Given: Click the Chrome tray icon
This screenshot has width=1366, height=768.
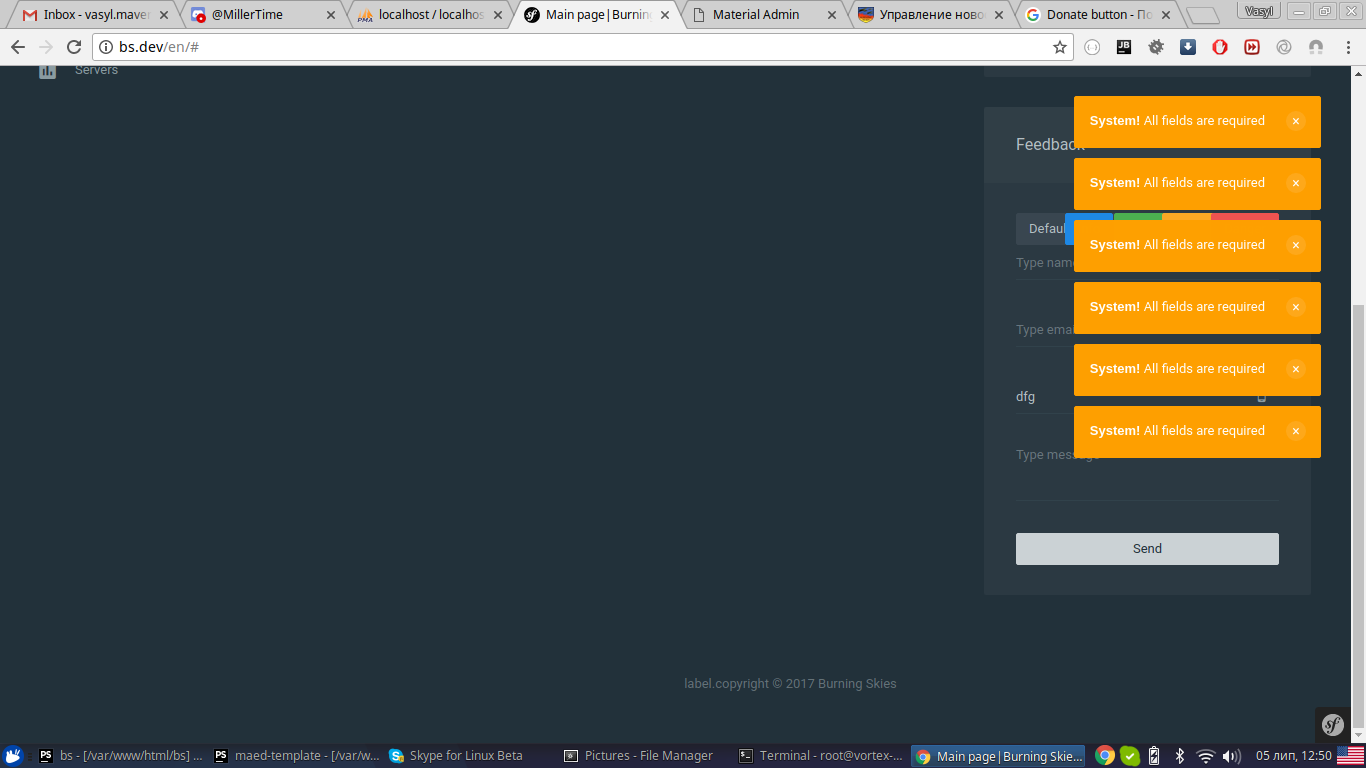Looking at the screenshot, I should (x=1105, y=756).
